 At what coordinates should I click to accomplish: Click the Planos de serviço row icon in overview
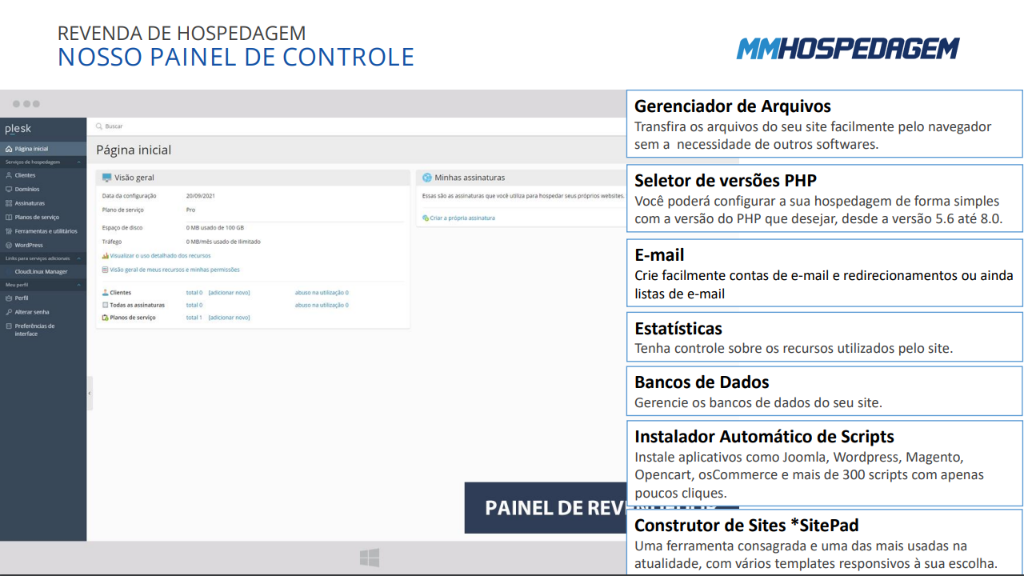click(x=105, y=317)
